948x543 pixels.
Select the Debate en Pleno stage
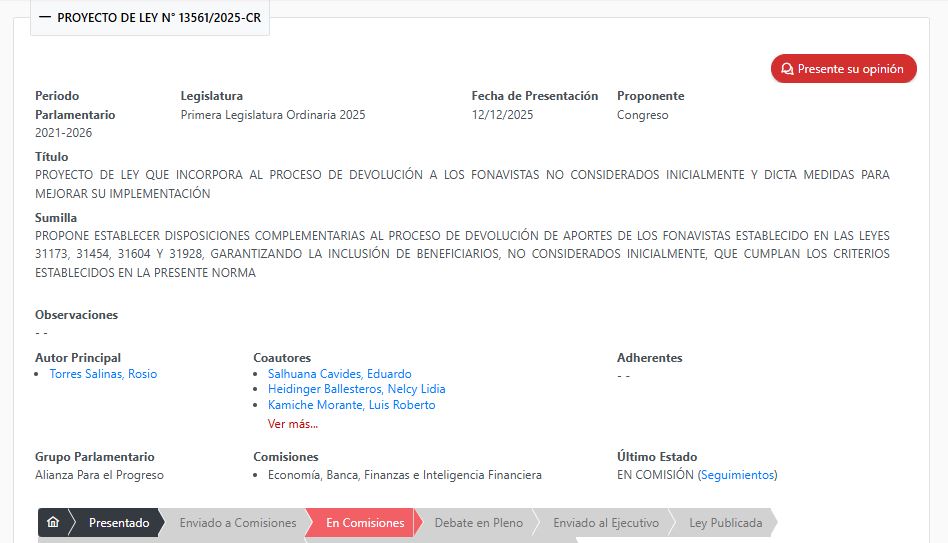click(x=478, y=523)
